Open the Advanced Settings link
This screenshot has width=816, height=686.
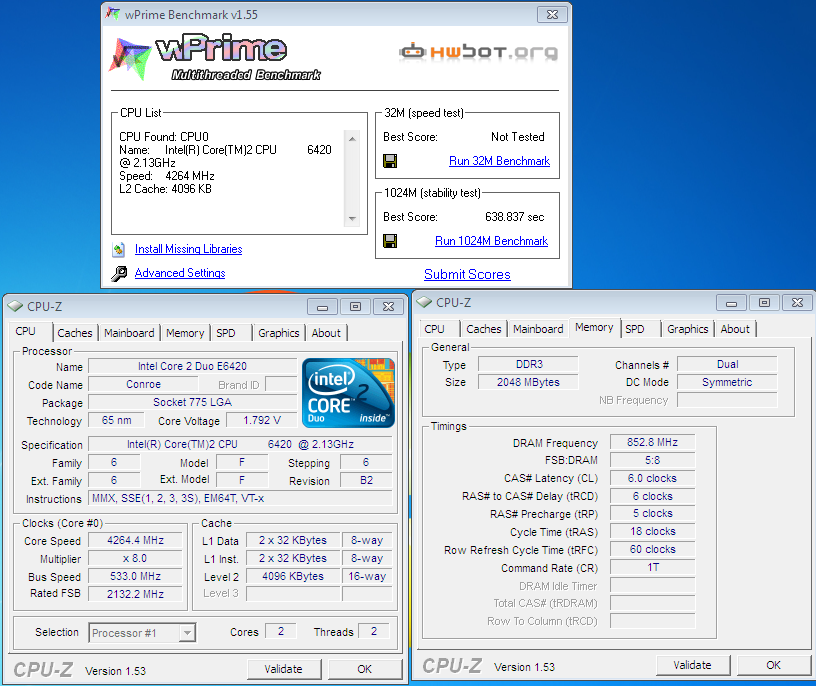point(180,273)
